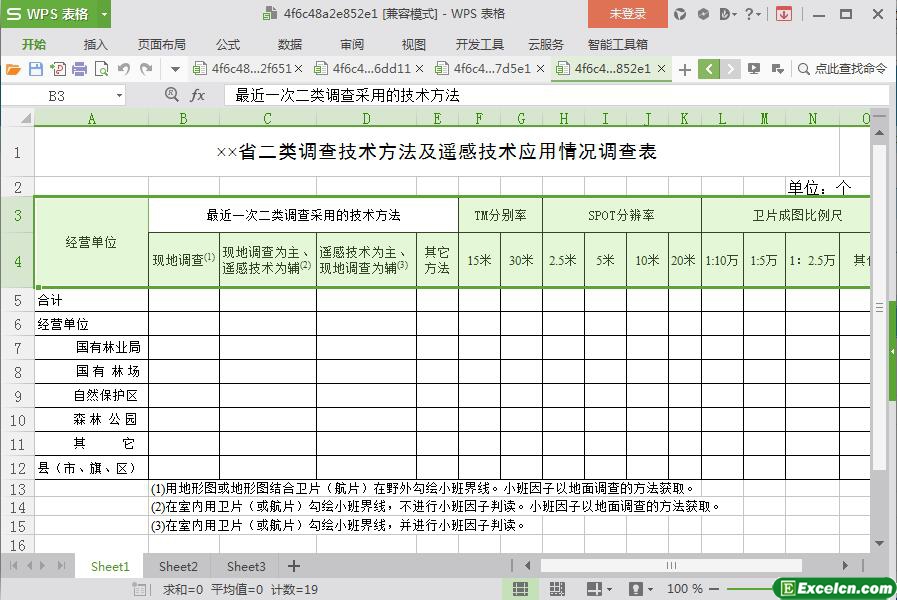Screen dimensions: 897x600
Task: Click the Name Box showing B3
Action: pos(57,96)
